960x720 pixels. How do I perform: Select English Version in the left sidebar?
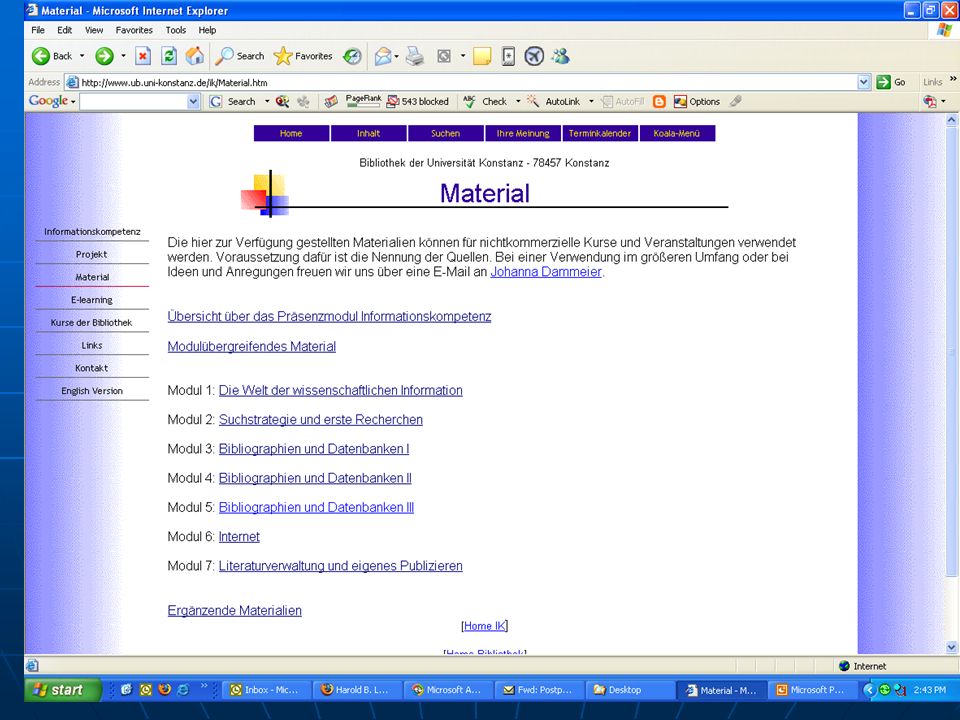[x=92, y=391]
